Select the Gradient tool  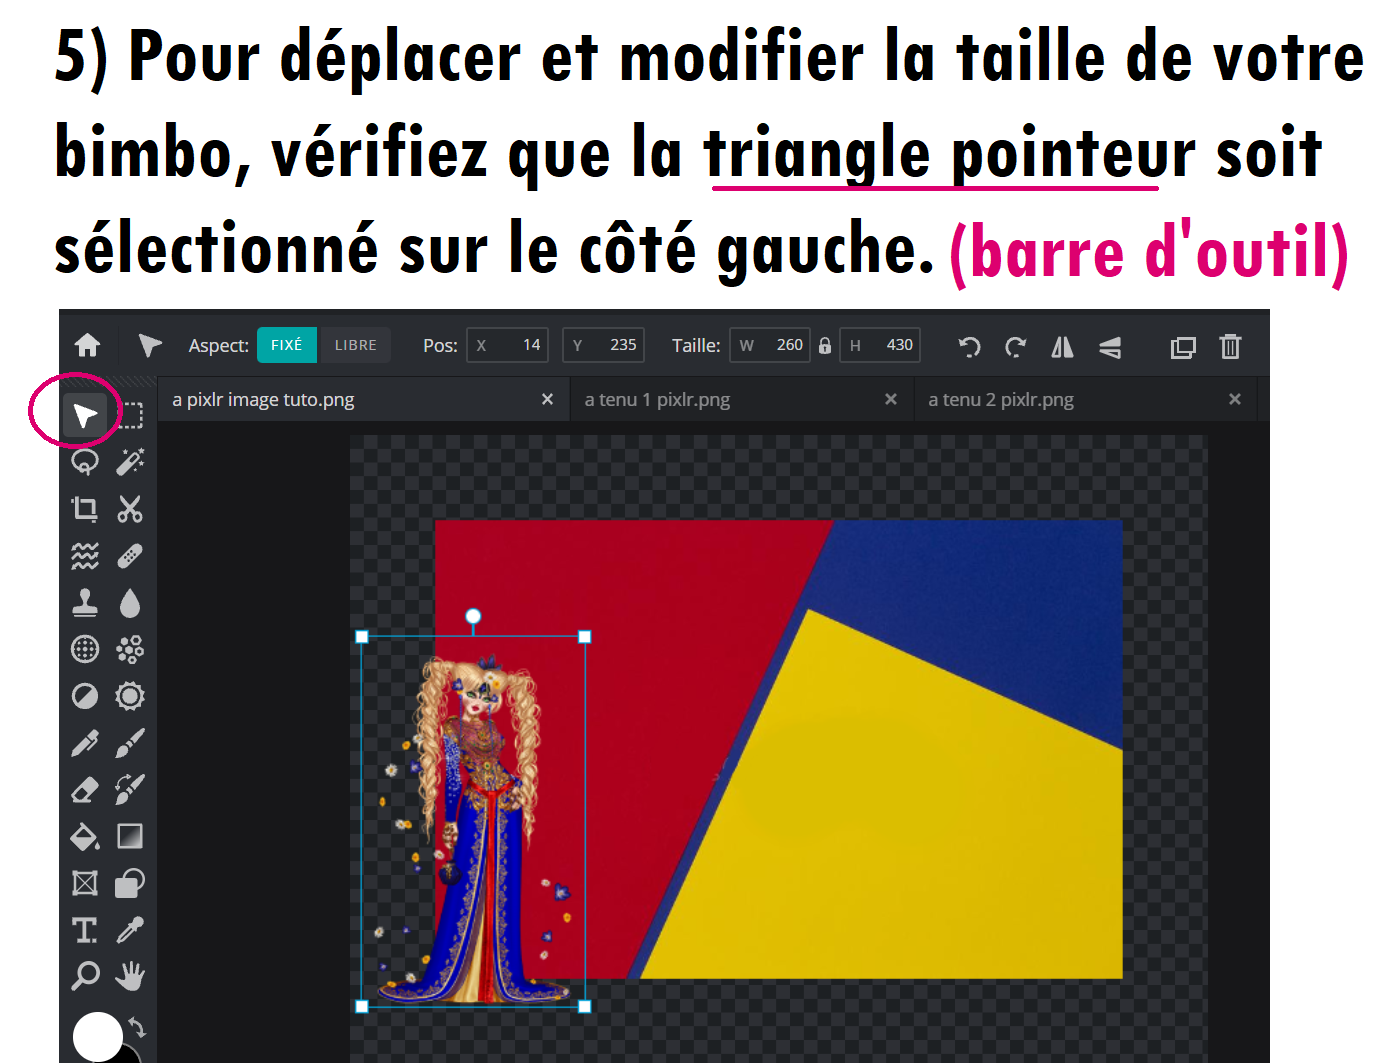(x=130, y=836)
